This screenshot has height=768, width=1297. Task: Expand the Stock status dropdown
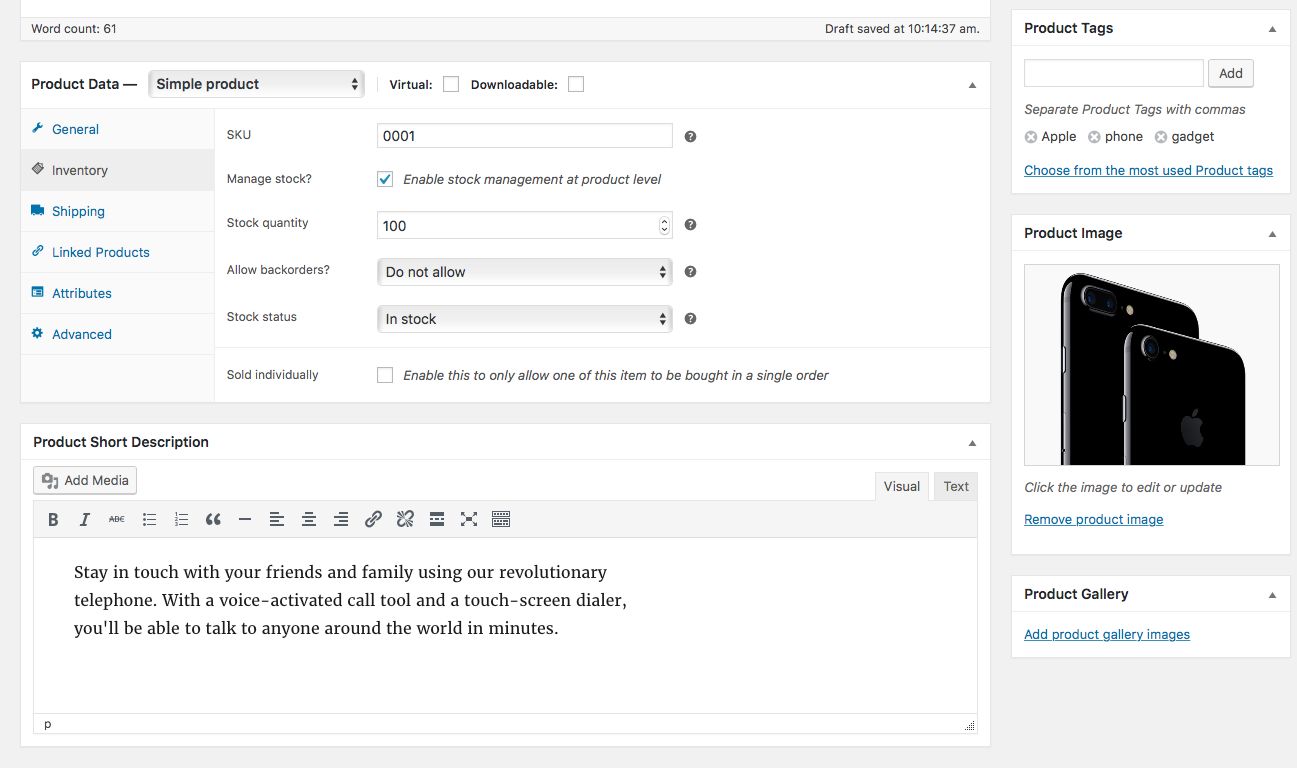coord(525,319)
